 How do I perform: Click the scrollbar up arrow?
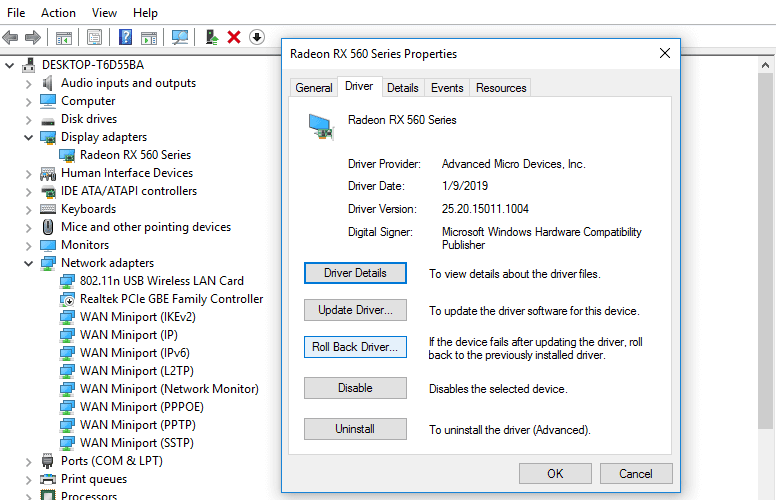point(765,65)
